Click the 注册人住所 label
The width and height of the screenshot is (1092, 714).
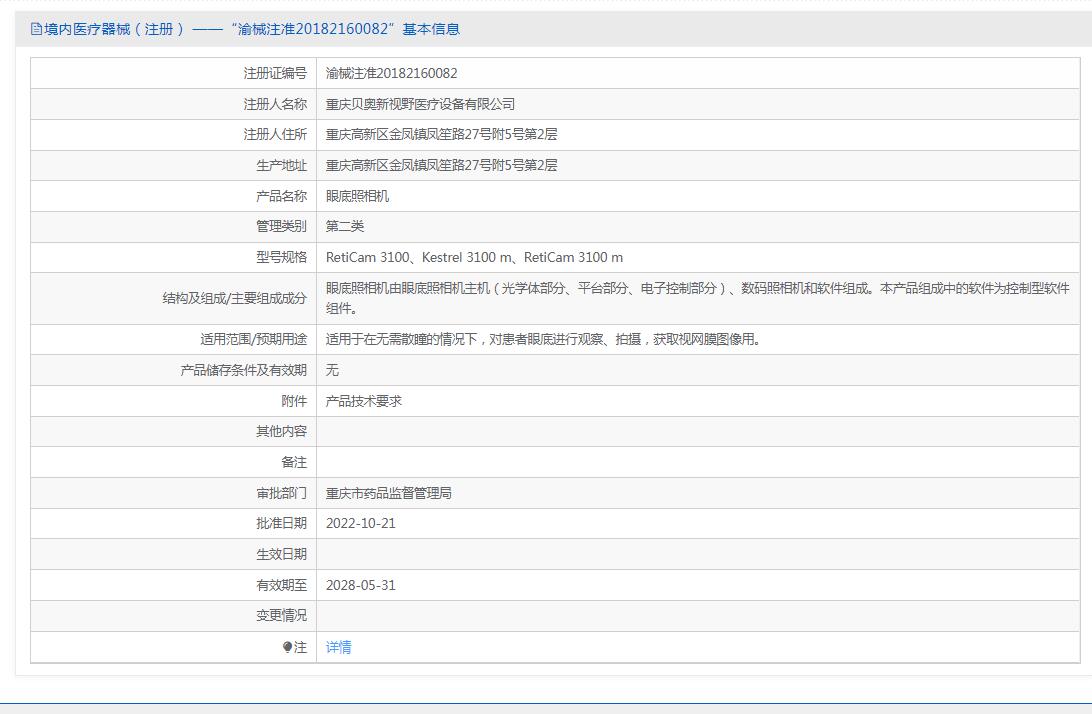pyautogui.click(x=275, y=134)
